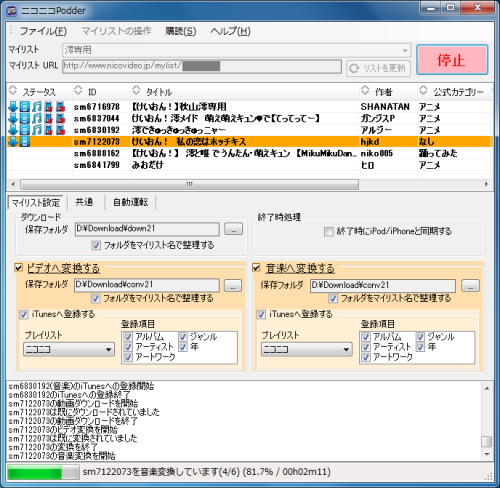Click music D:¥Download¥conv21 folder field
Screen dimensions: 500x488
383,286
